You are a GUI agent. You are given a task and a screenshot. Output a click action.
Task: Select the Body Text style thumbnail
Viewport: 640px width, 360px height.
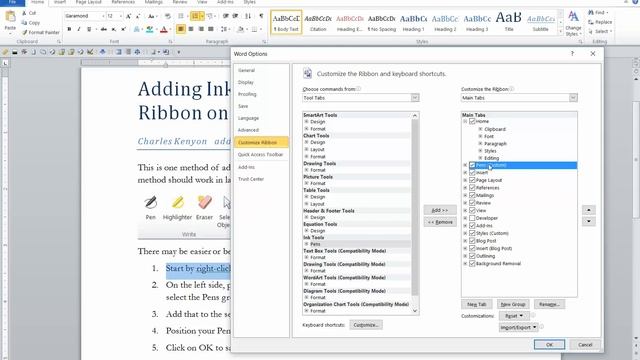point(286,22)
